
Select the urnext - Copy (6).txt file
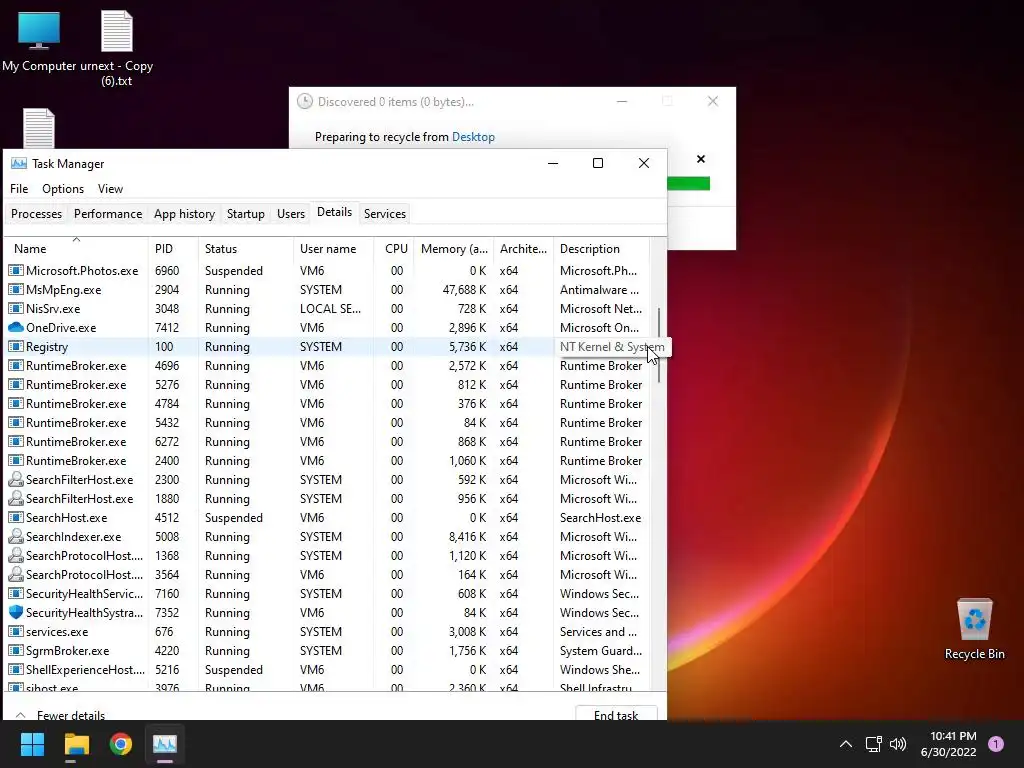pos(117,48)
